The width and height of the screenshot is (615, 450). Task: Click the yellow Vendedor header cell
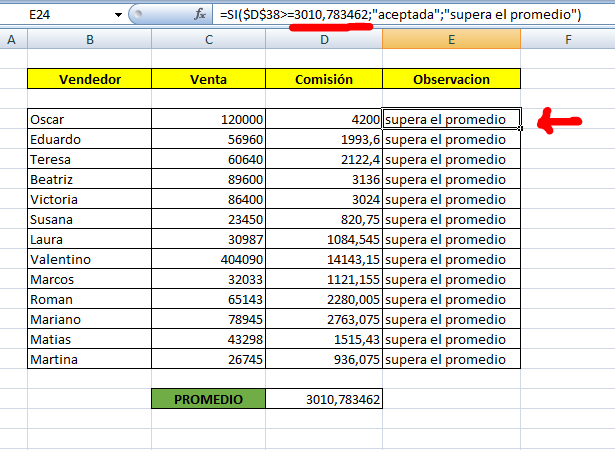click(x=89, y=79)
